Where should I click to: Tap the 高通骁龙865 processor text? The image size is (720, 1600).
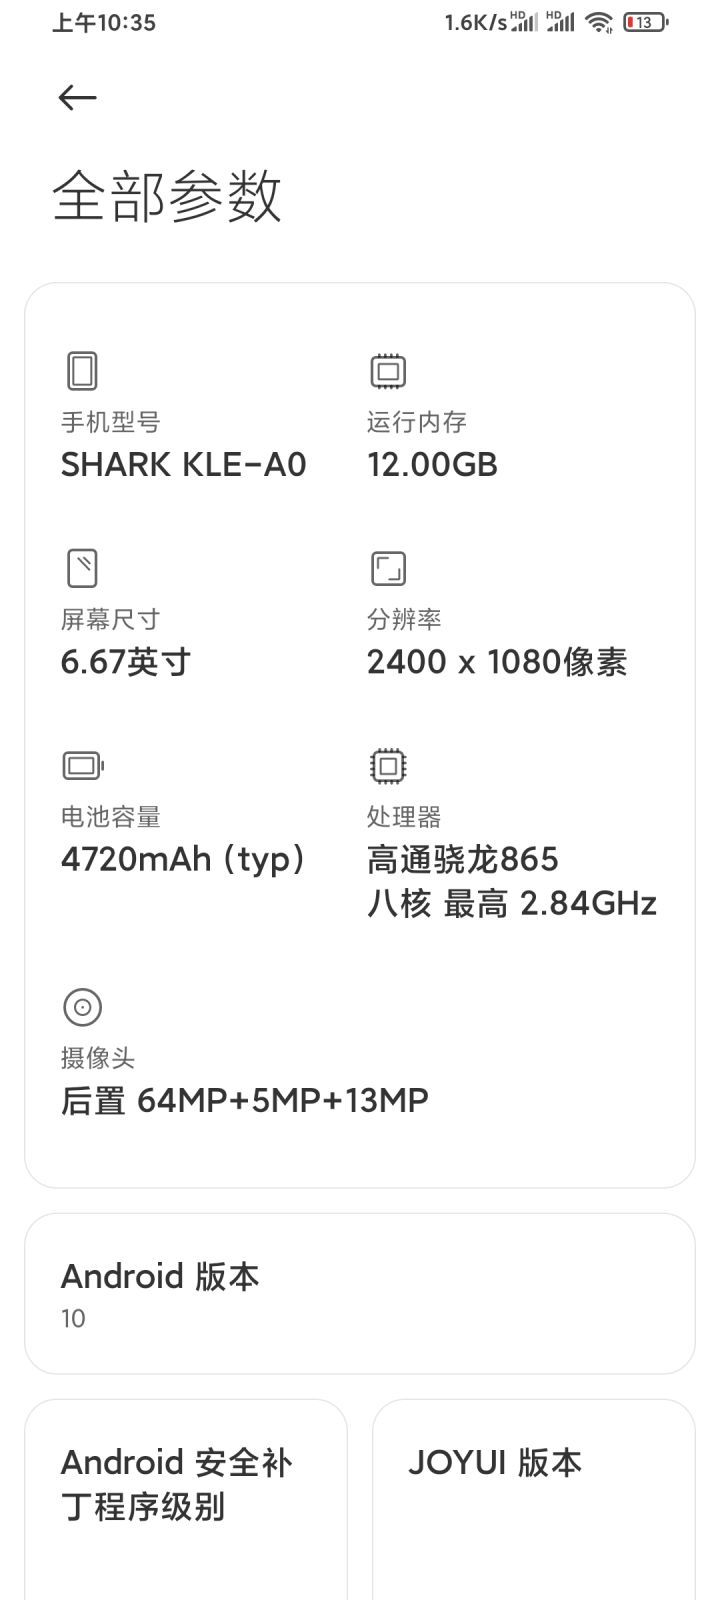pyautogui.click(x=463, y=859)
